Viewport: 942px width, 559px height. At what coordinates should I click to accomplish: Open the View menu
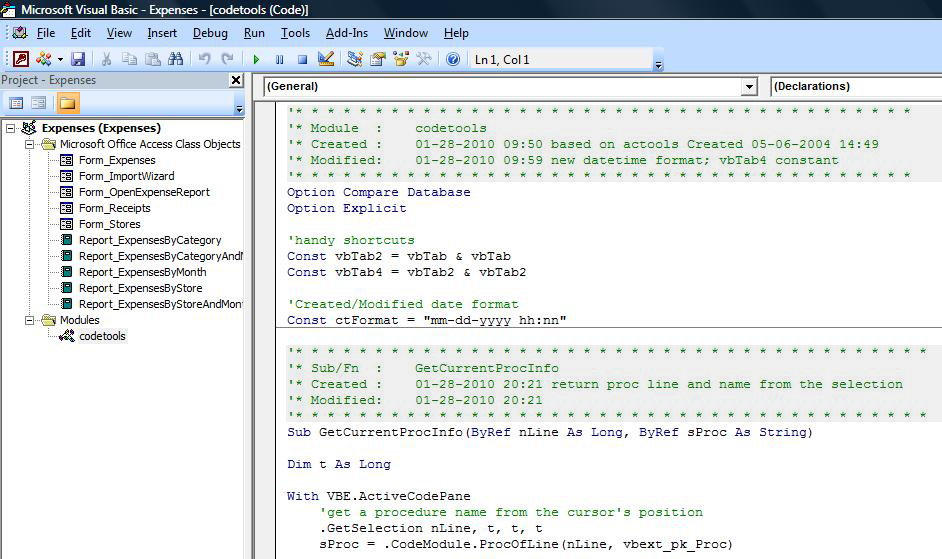click(x=119, y=33)
